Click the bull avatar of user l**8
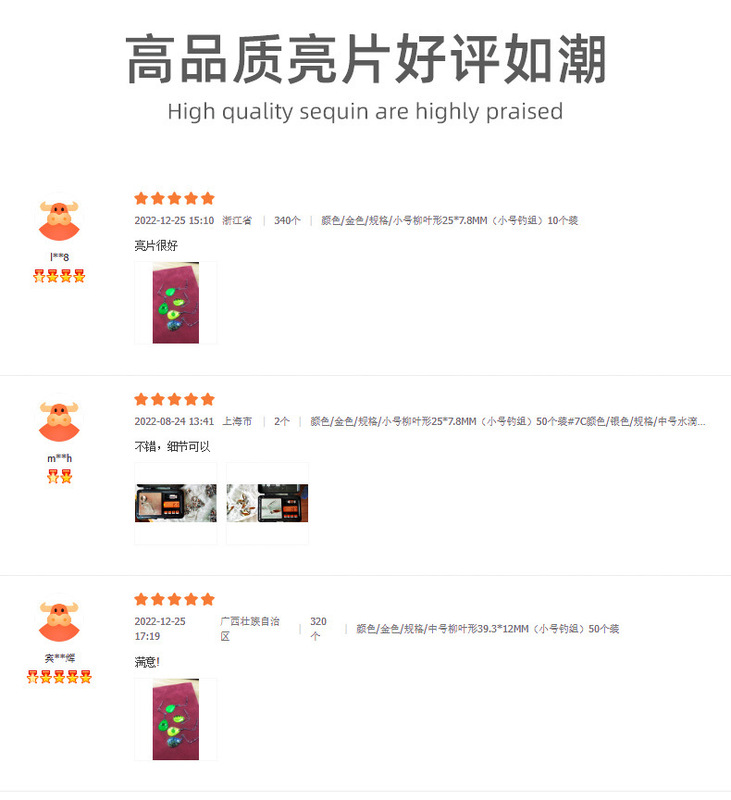Screen dimensions: 731x800 click(59, 220)
